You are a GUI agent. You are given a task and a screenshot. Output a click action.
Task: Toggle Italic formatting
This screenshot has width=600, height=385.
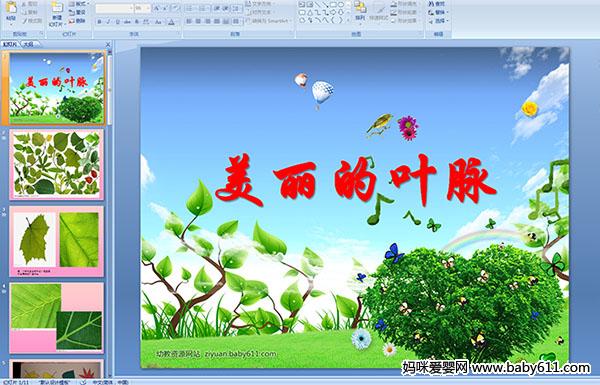[108, 22]
